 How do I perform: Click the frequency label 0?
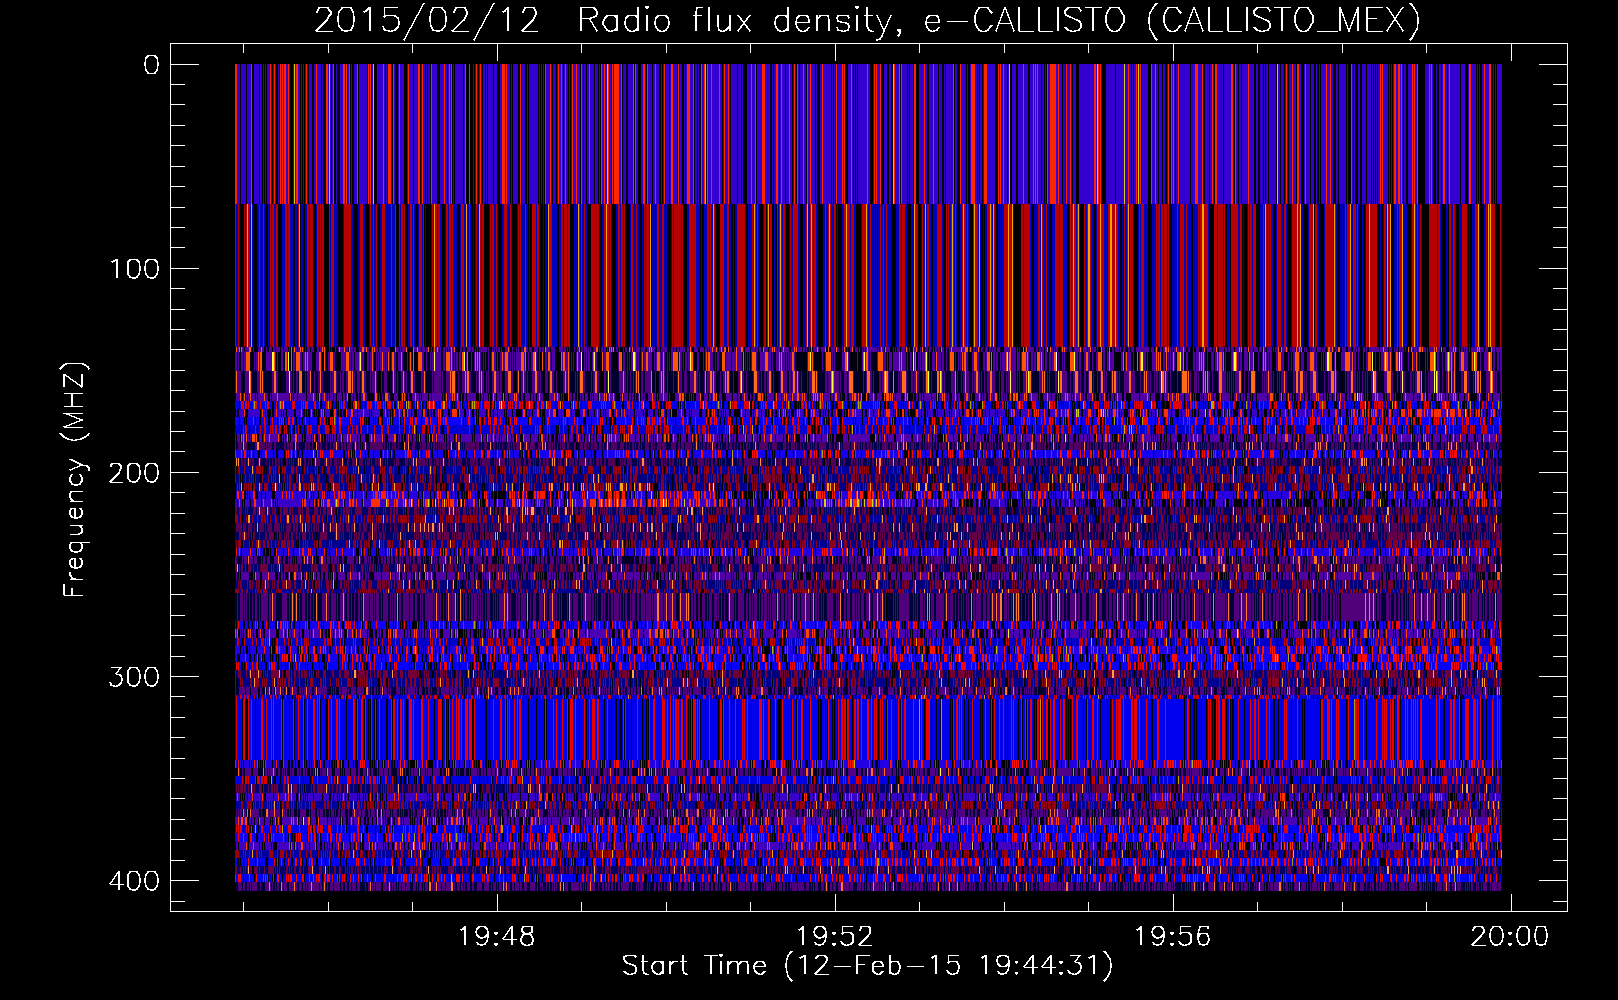click(151, 65)
